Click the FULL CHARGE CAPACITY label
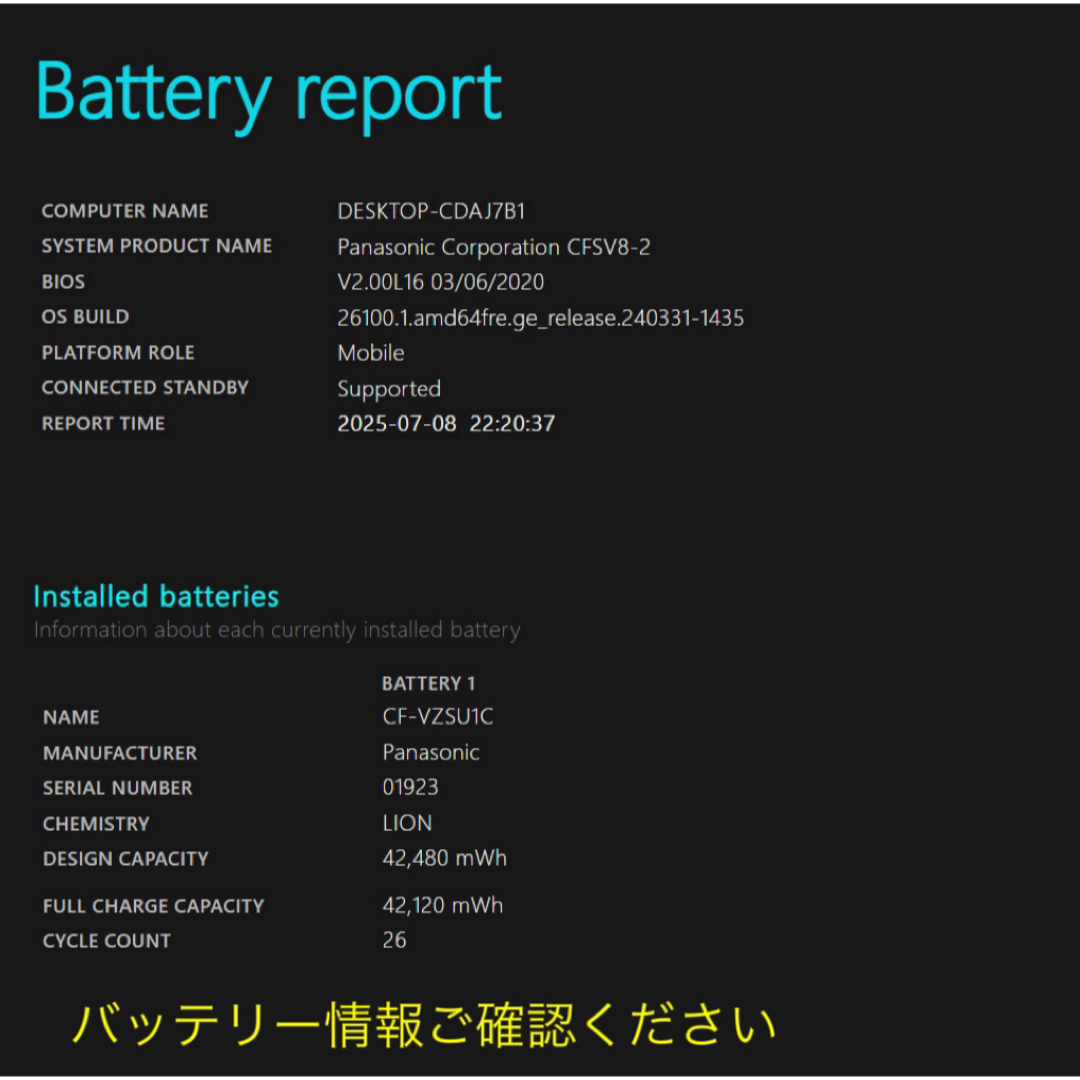 pyautogui.click(x=153, y=906)
